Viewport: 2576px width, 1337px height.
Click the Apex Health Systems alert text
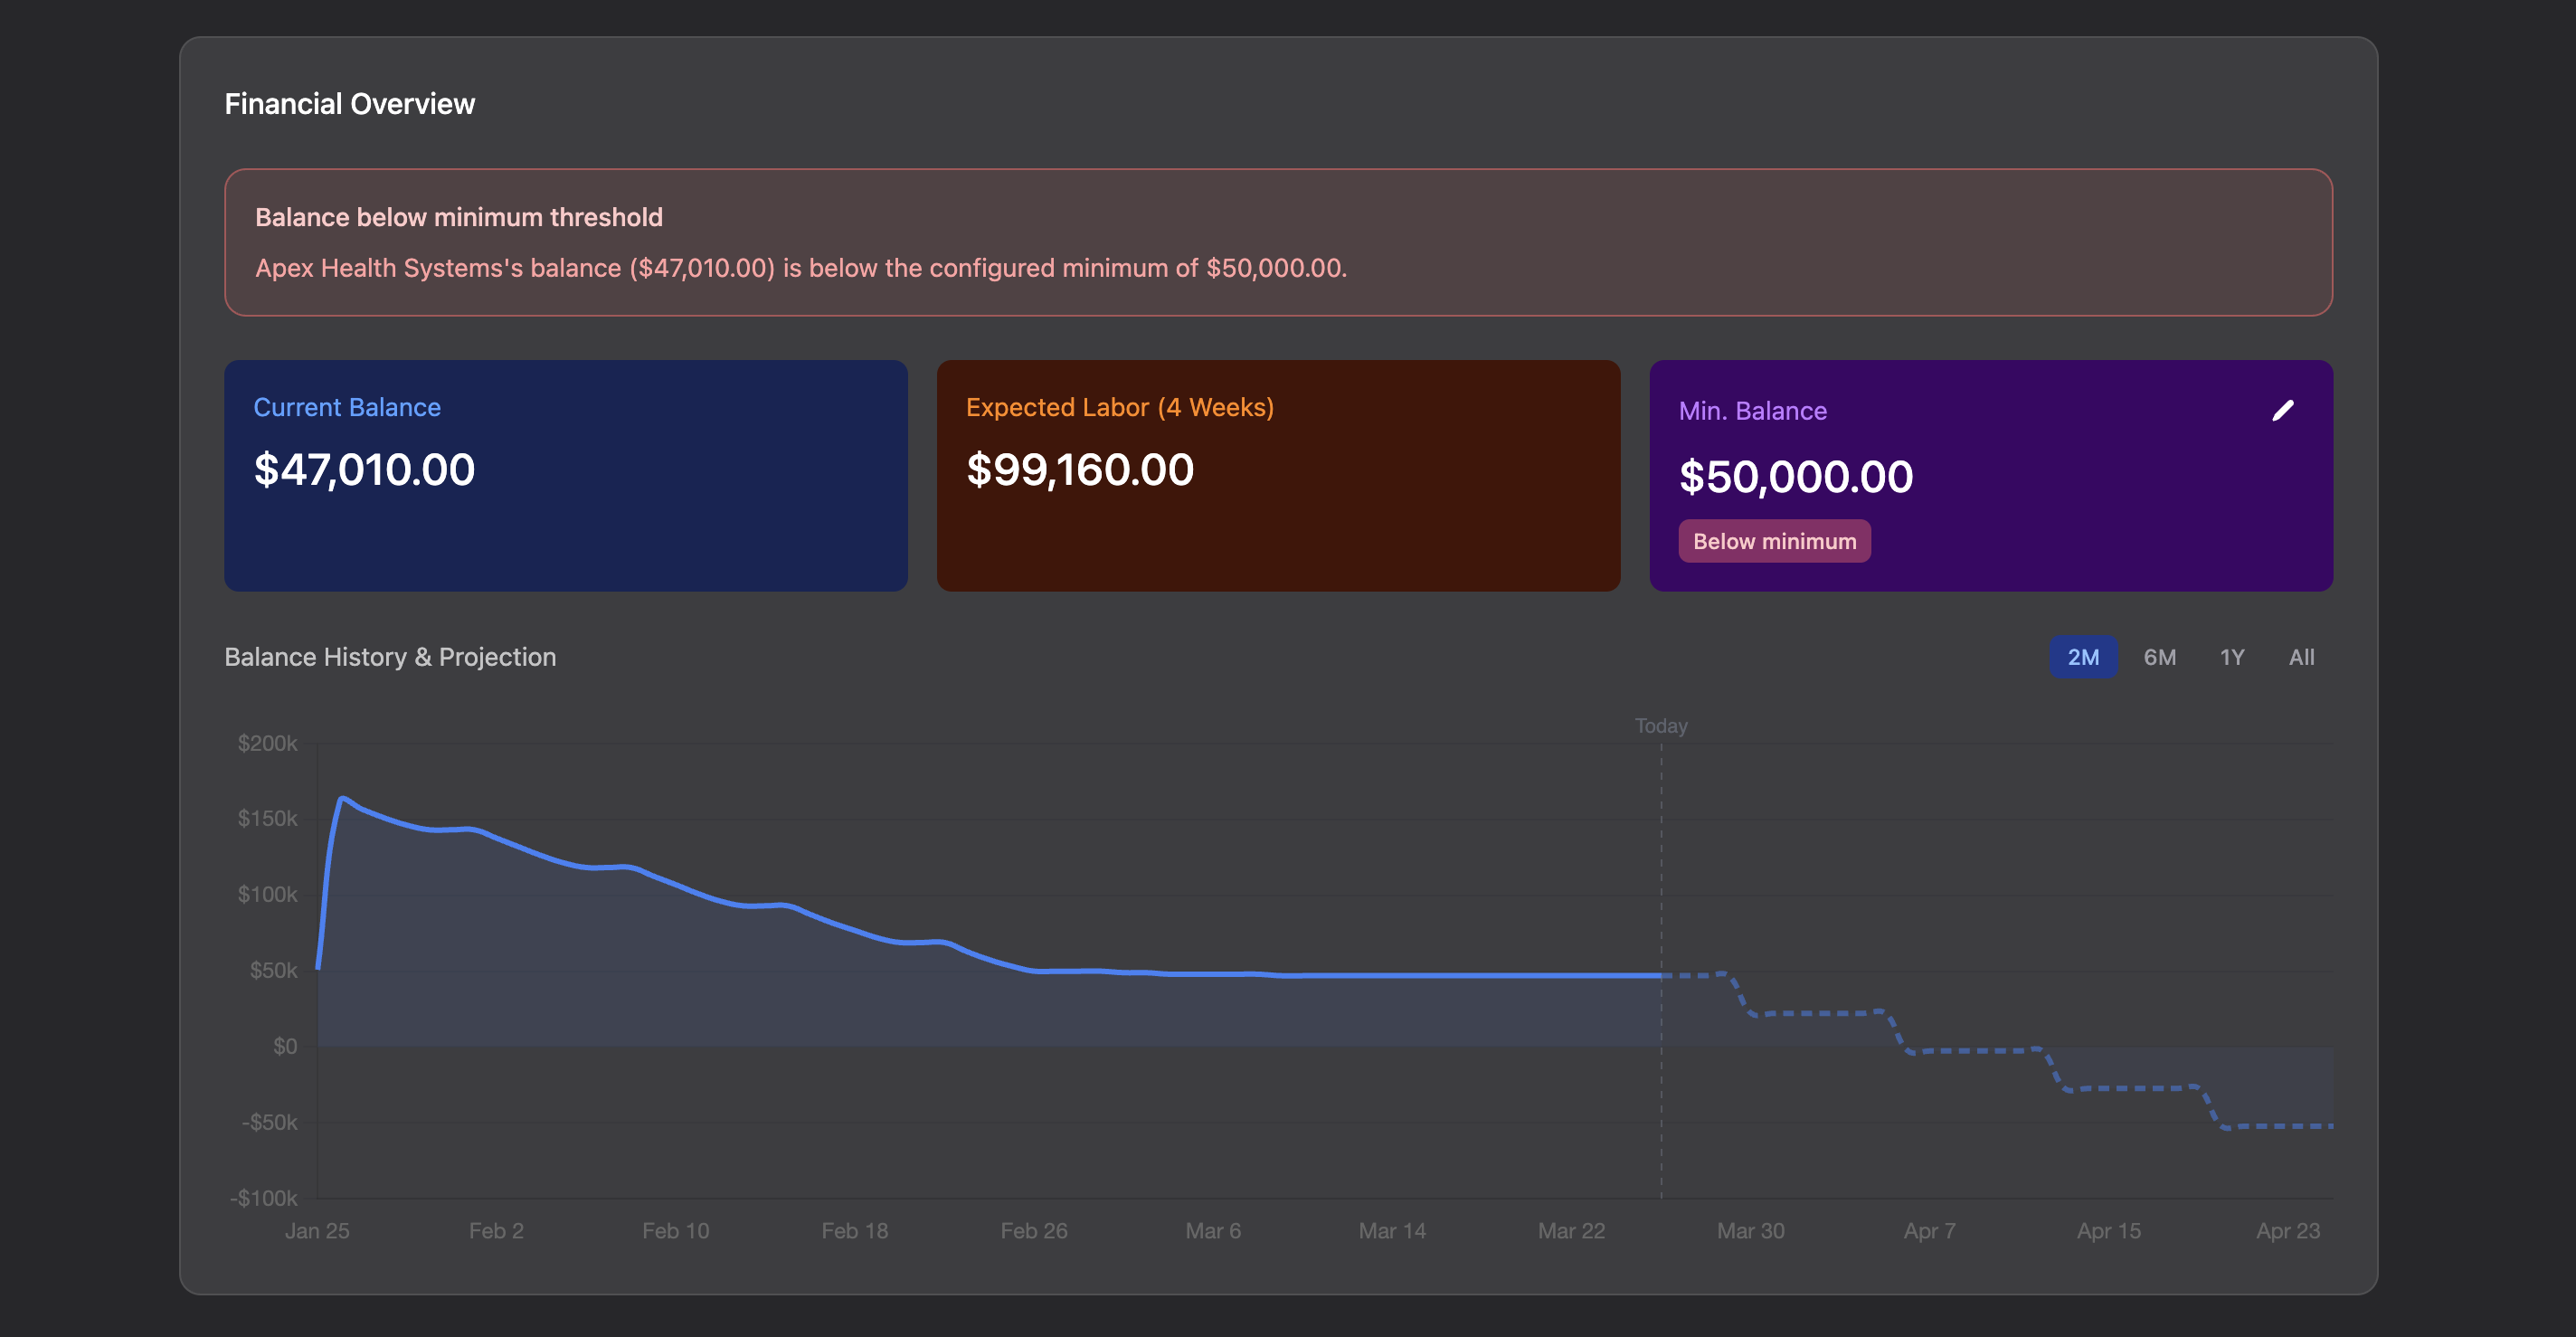tap(800, 268)
